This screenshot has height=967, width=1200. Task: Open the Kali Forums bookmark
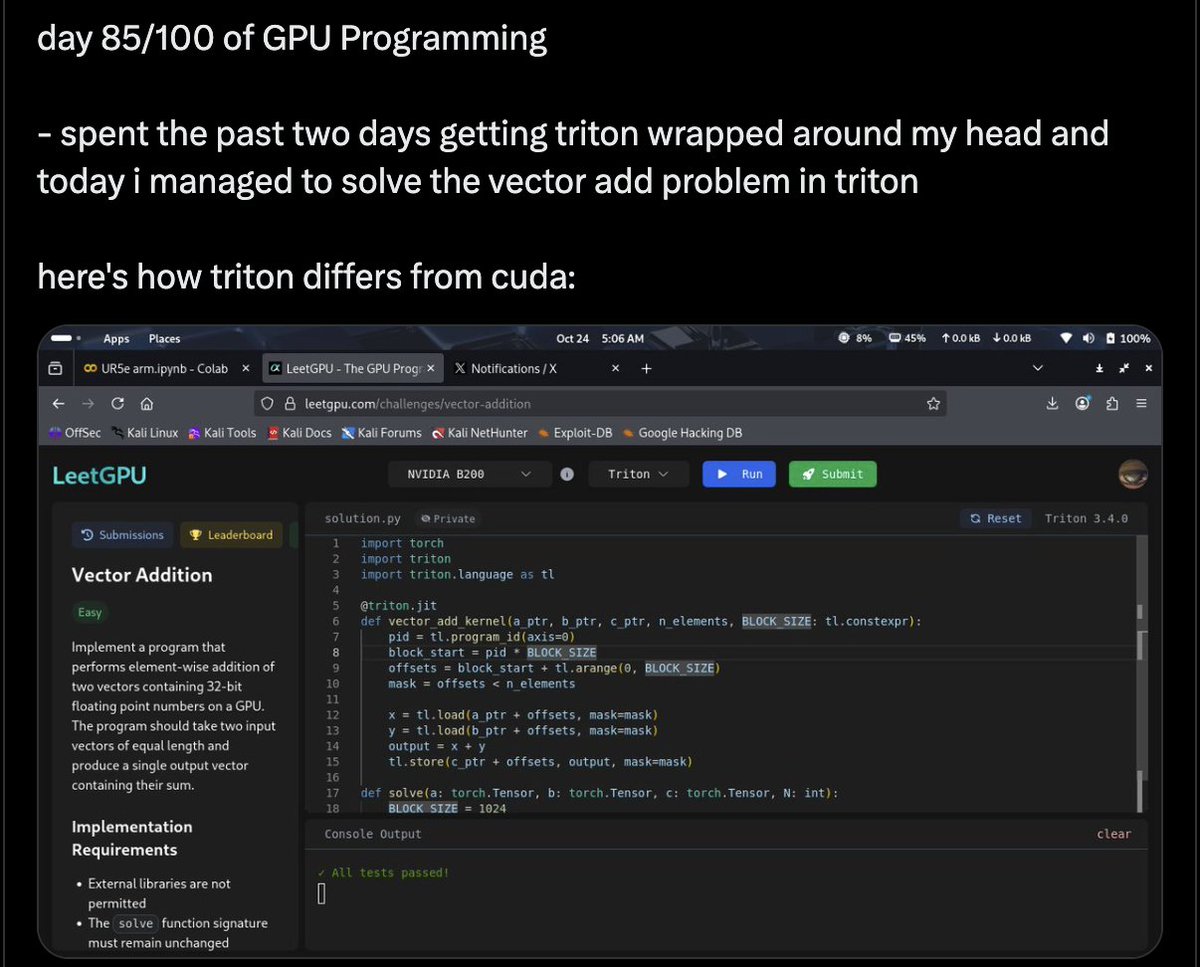point(381,433)
